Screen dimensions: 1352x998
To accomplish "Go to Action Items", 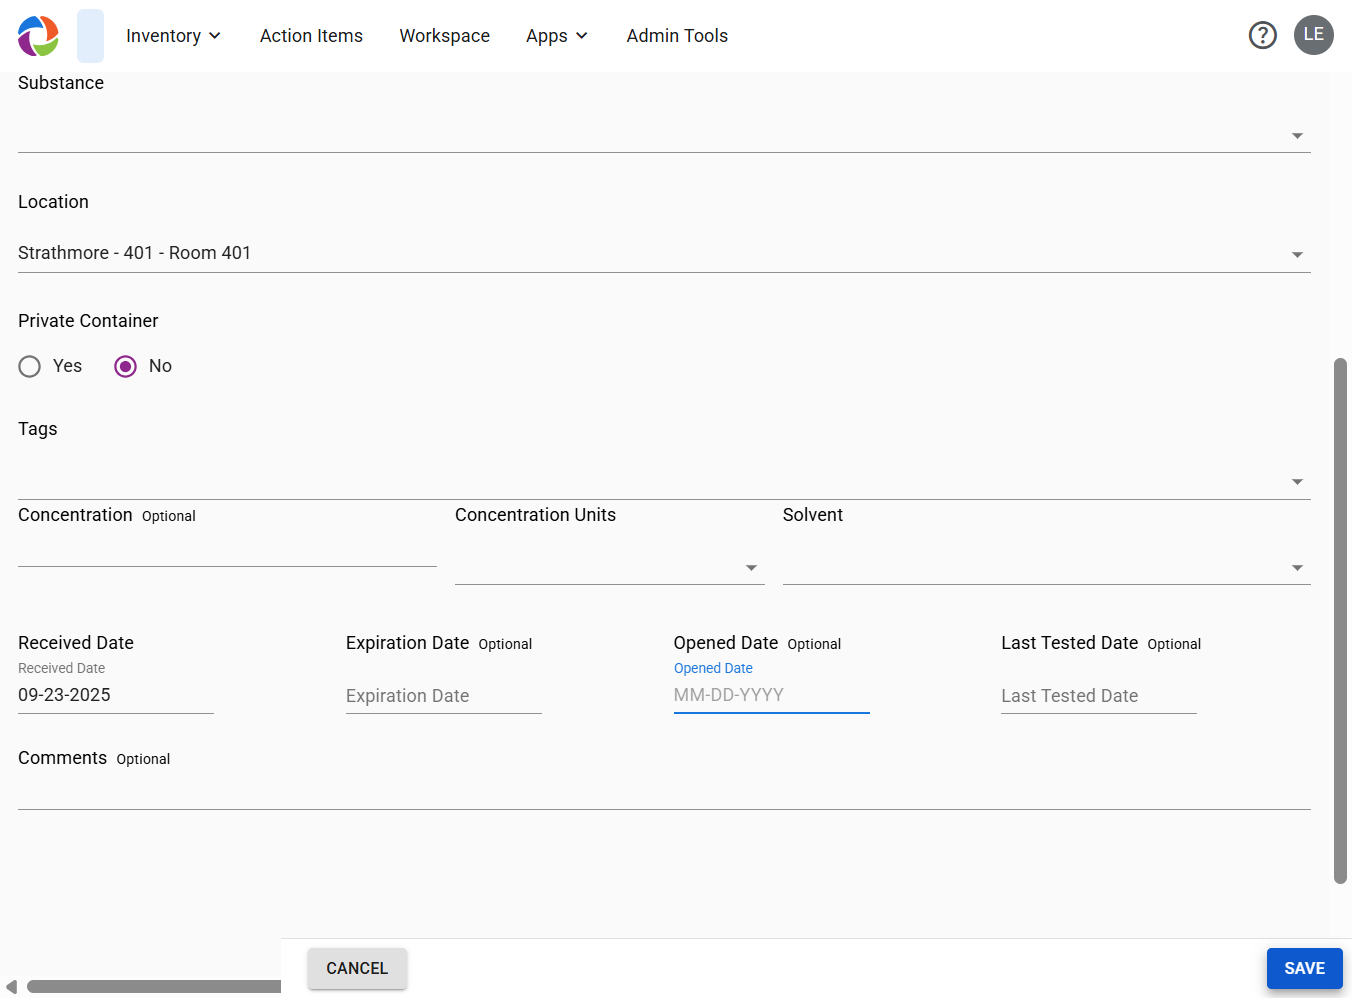I will click(x=312, y=36).
